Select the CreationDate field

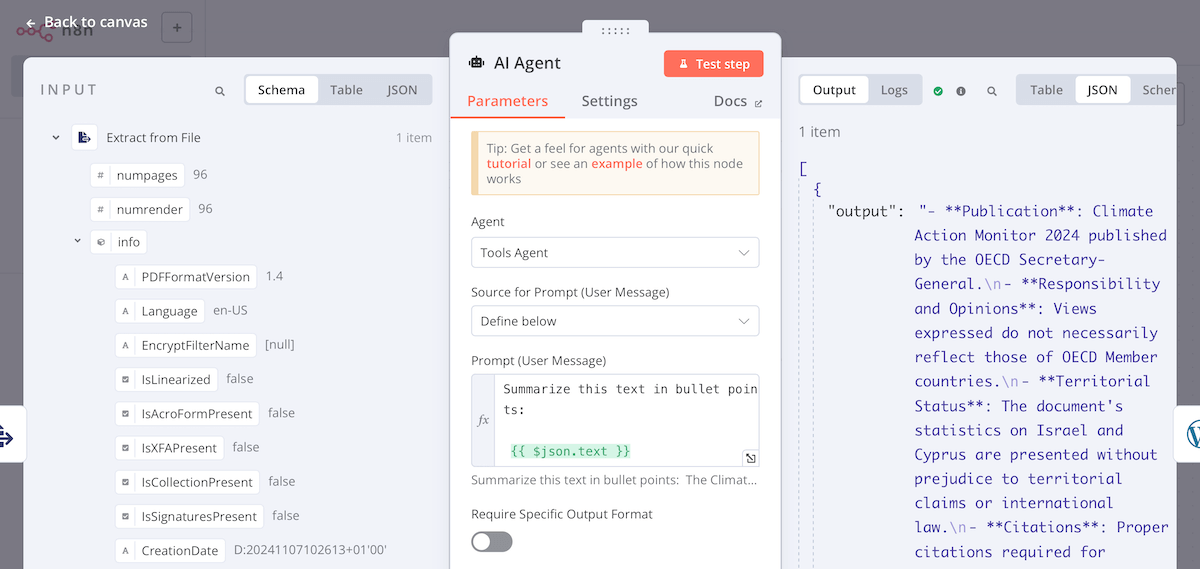(x=171, y=550)
